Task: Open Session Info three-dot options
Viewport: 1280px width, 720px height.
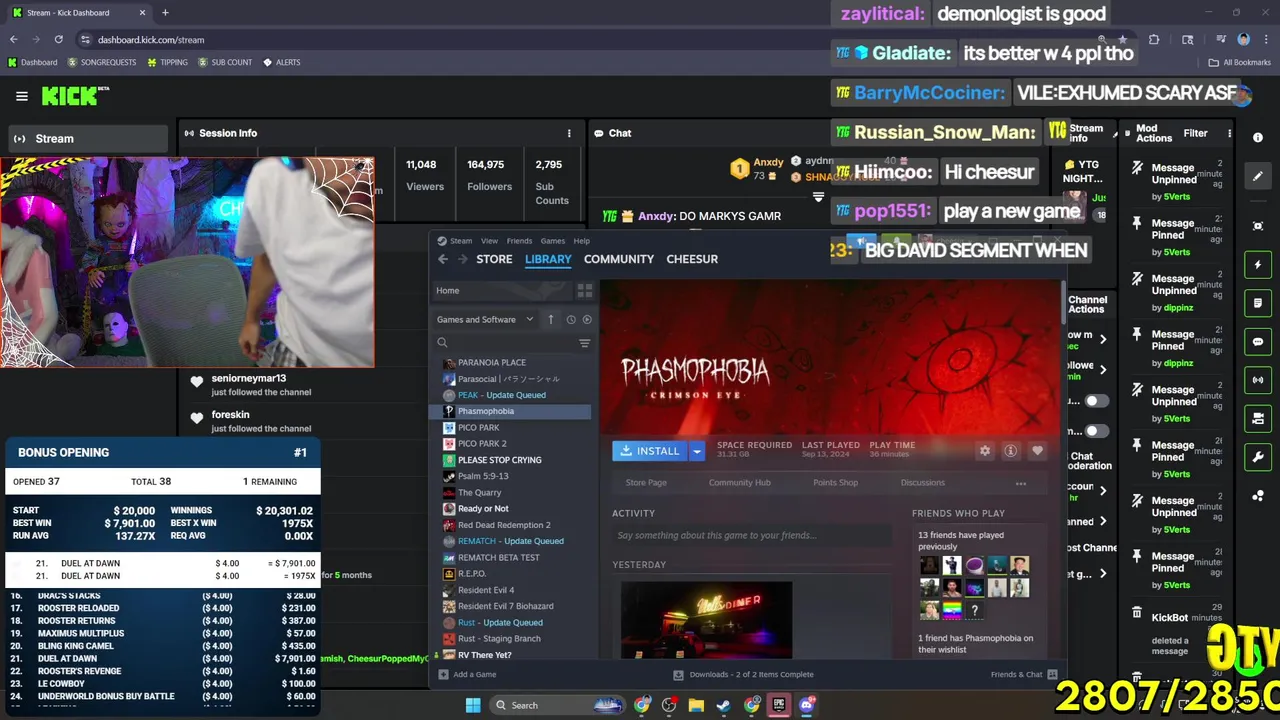Action: (x=569, y=133)
